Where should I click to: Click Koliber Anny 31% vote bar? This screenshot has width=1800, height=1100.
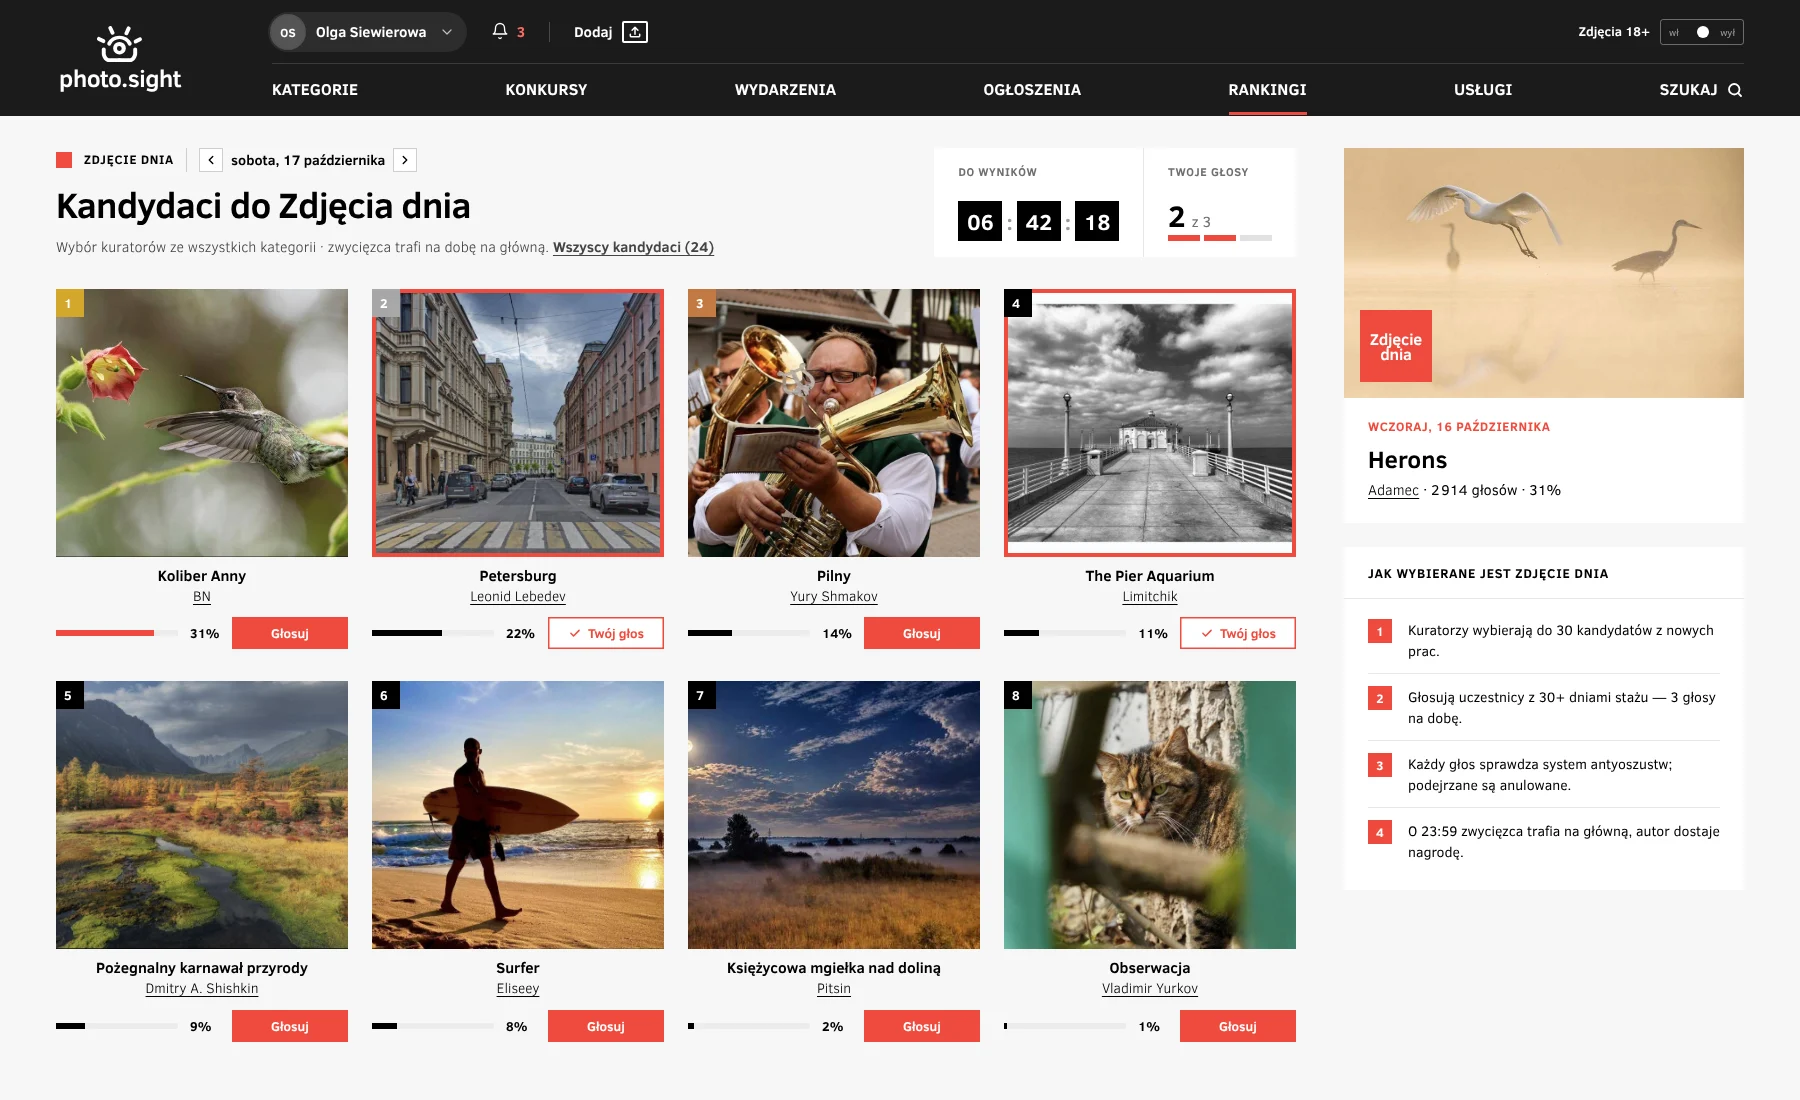[x=117, y=633]
